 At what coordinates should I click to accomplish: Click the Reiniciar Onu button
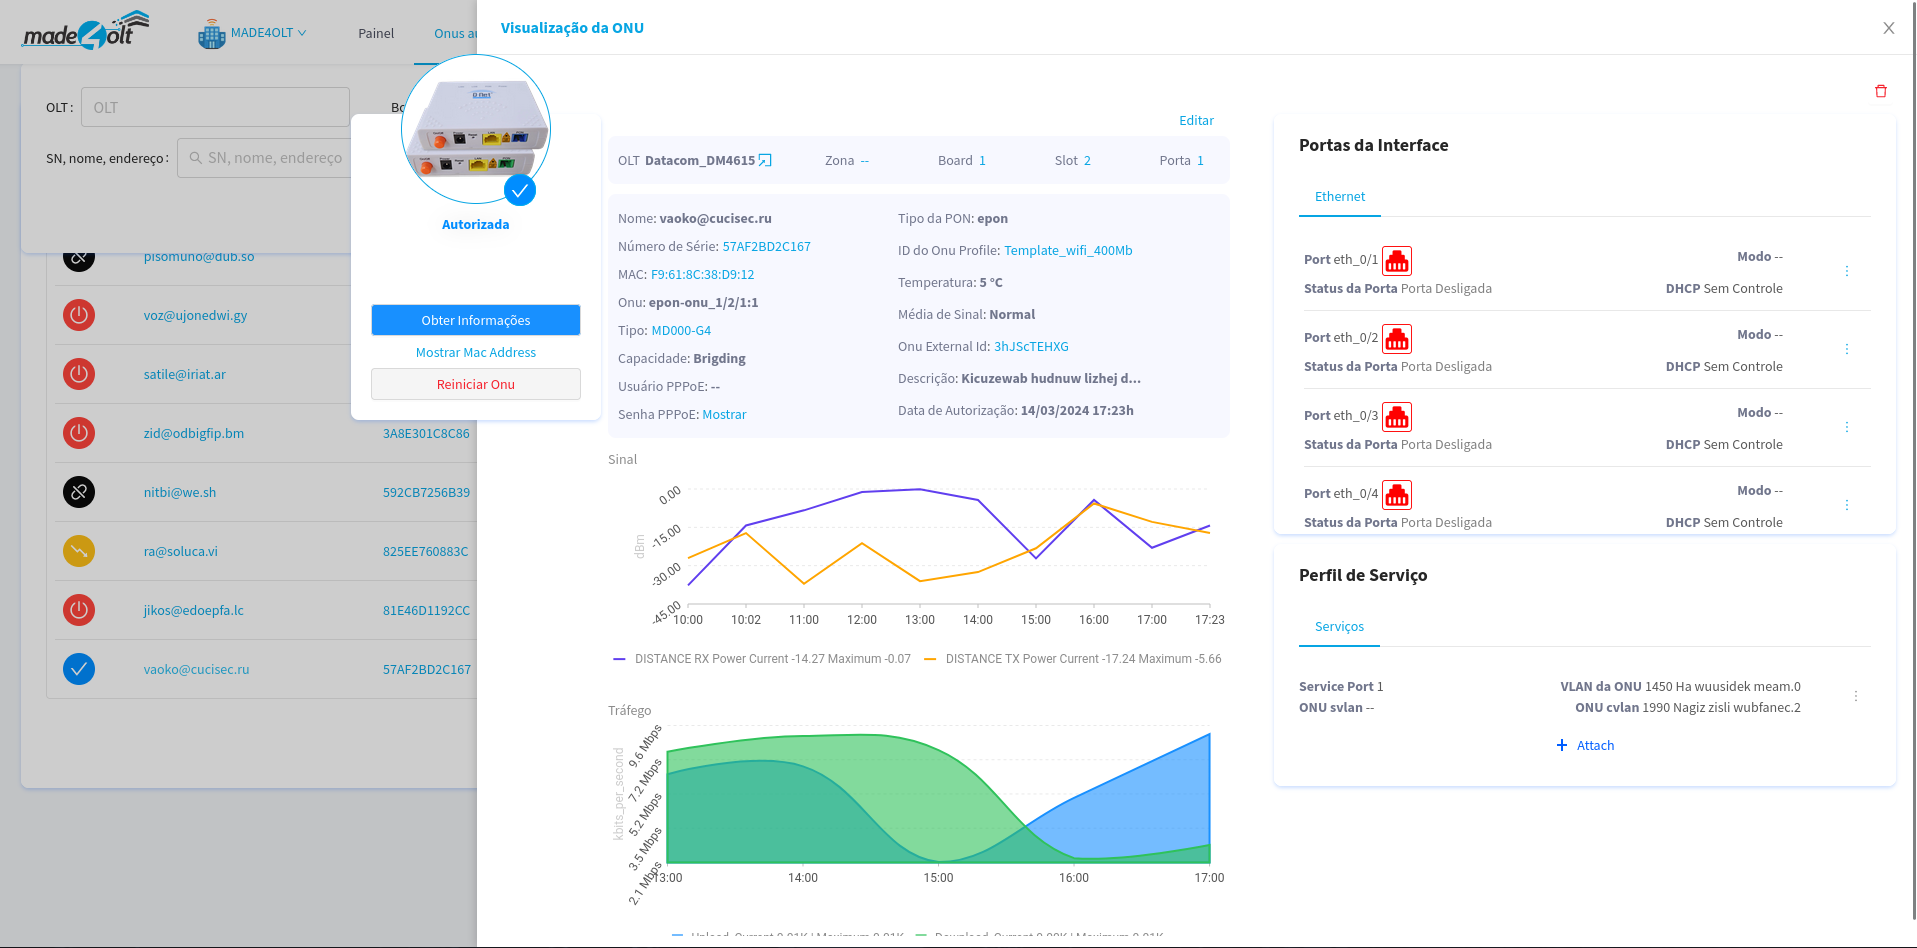coord(475,385)
